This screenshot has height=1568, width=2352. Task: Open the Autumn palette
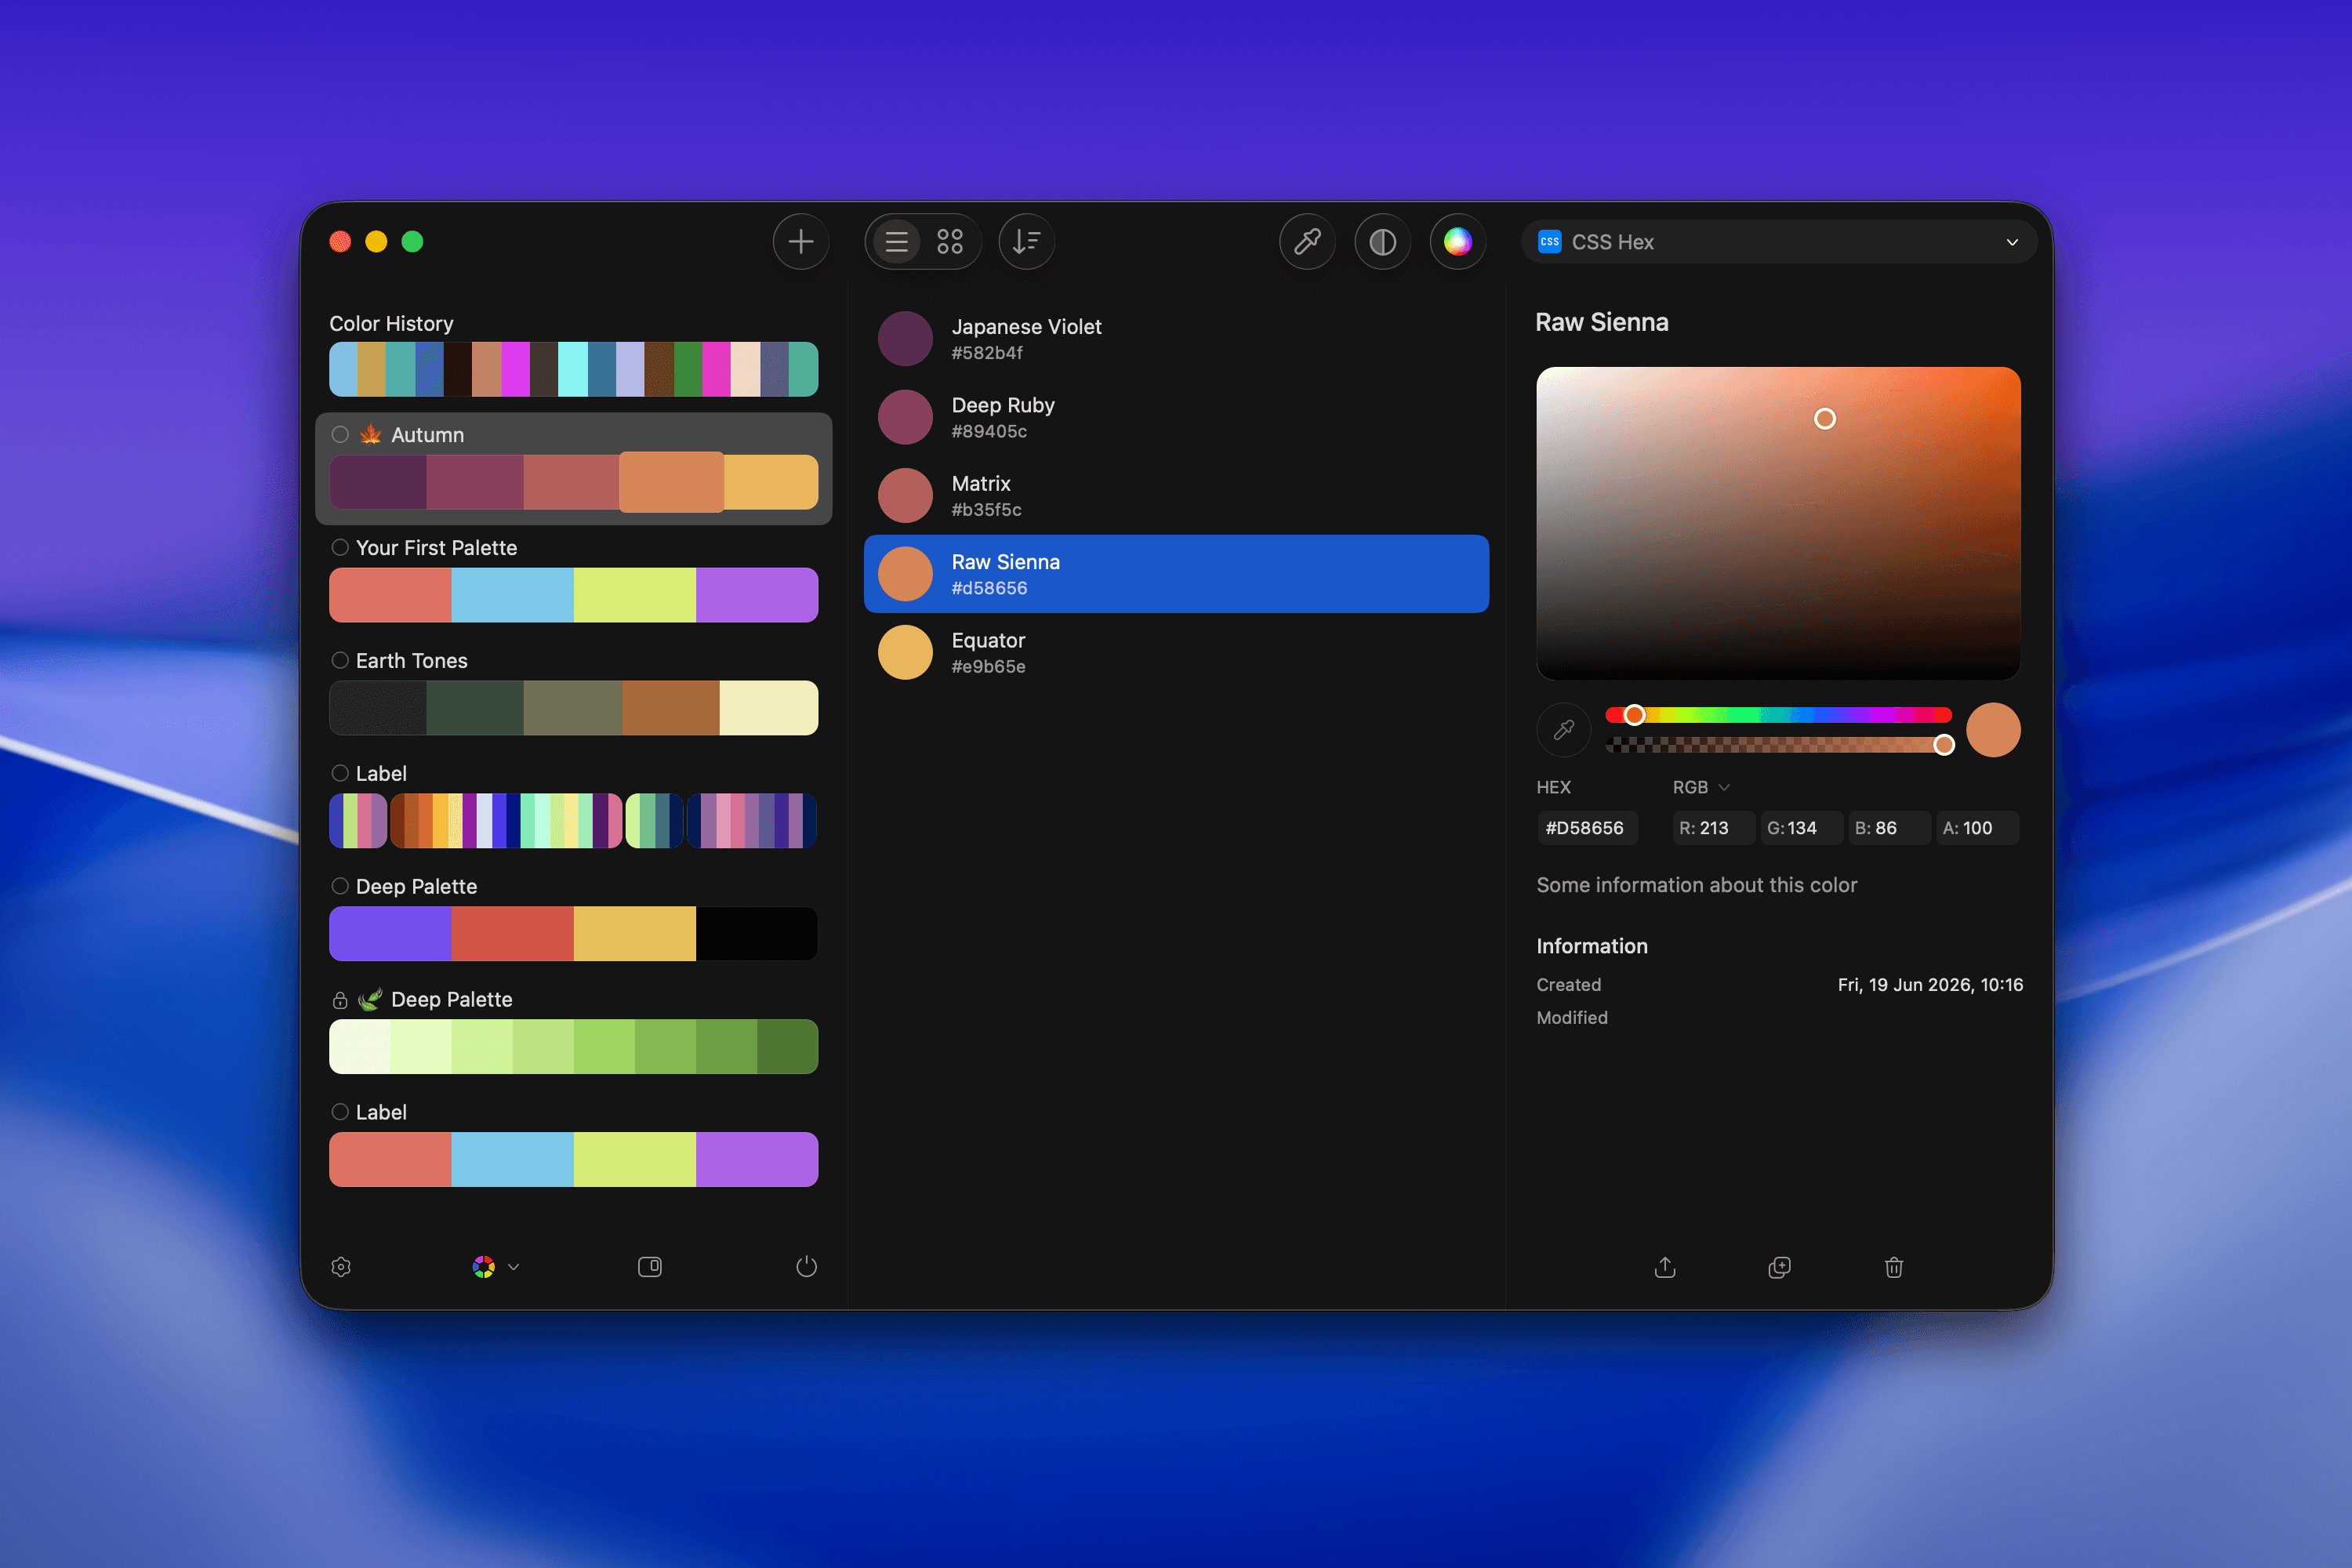tap(573, 468)
